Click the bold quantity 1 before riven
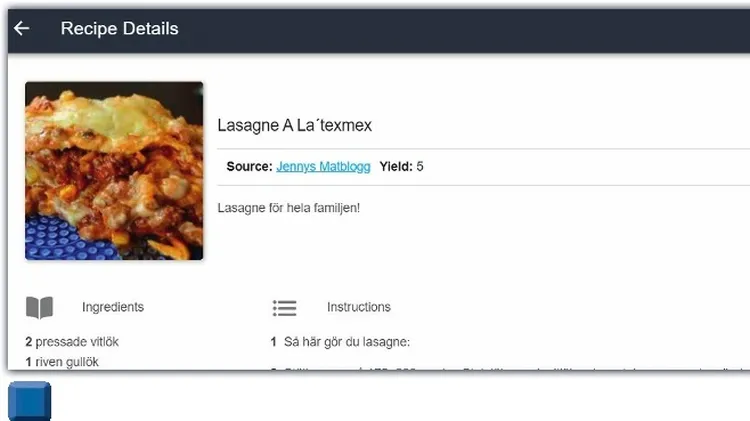Screen dimensions: 750x421 29,362
